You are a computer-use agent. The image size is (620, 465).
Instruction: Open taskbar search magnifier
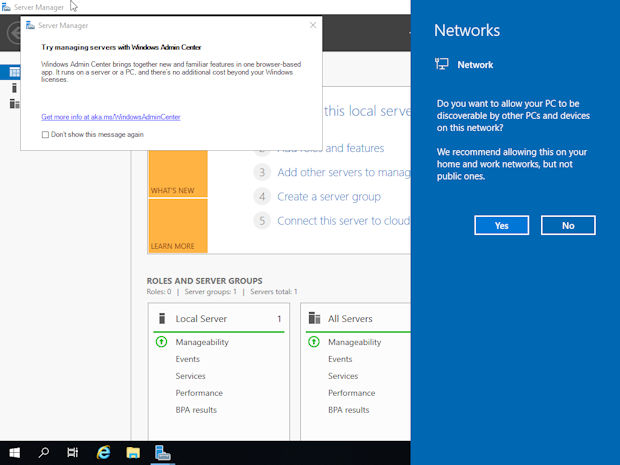[x=43, y=453]
